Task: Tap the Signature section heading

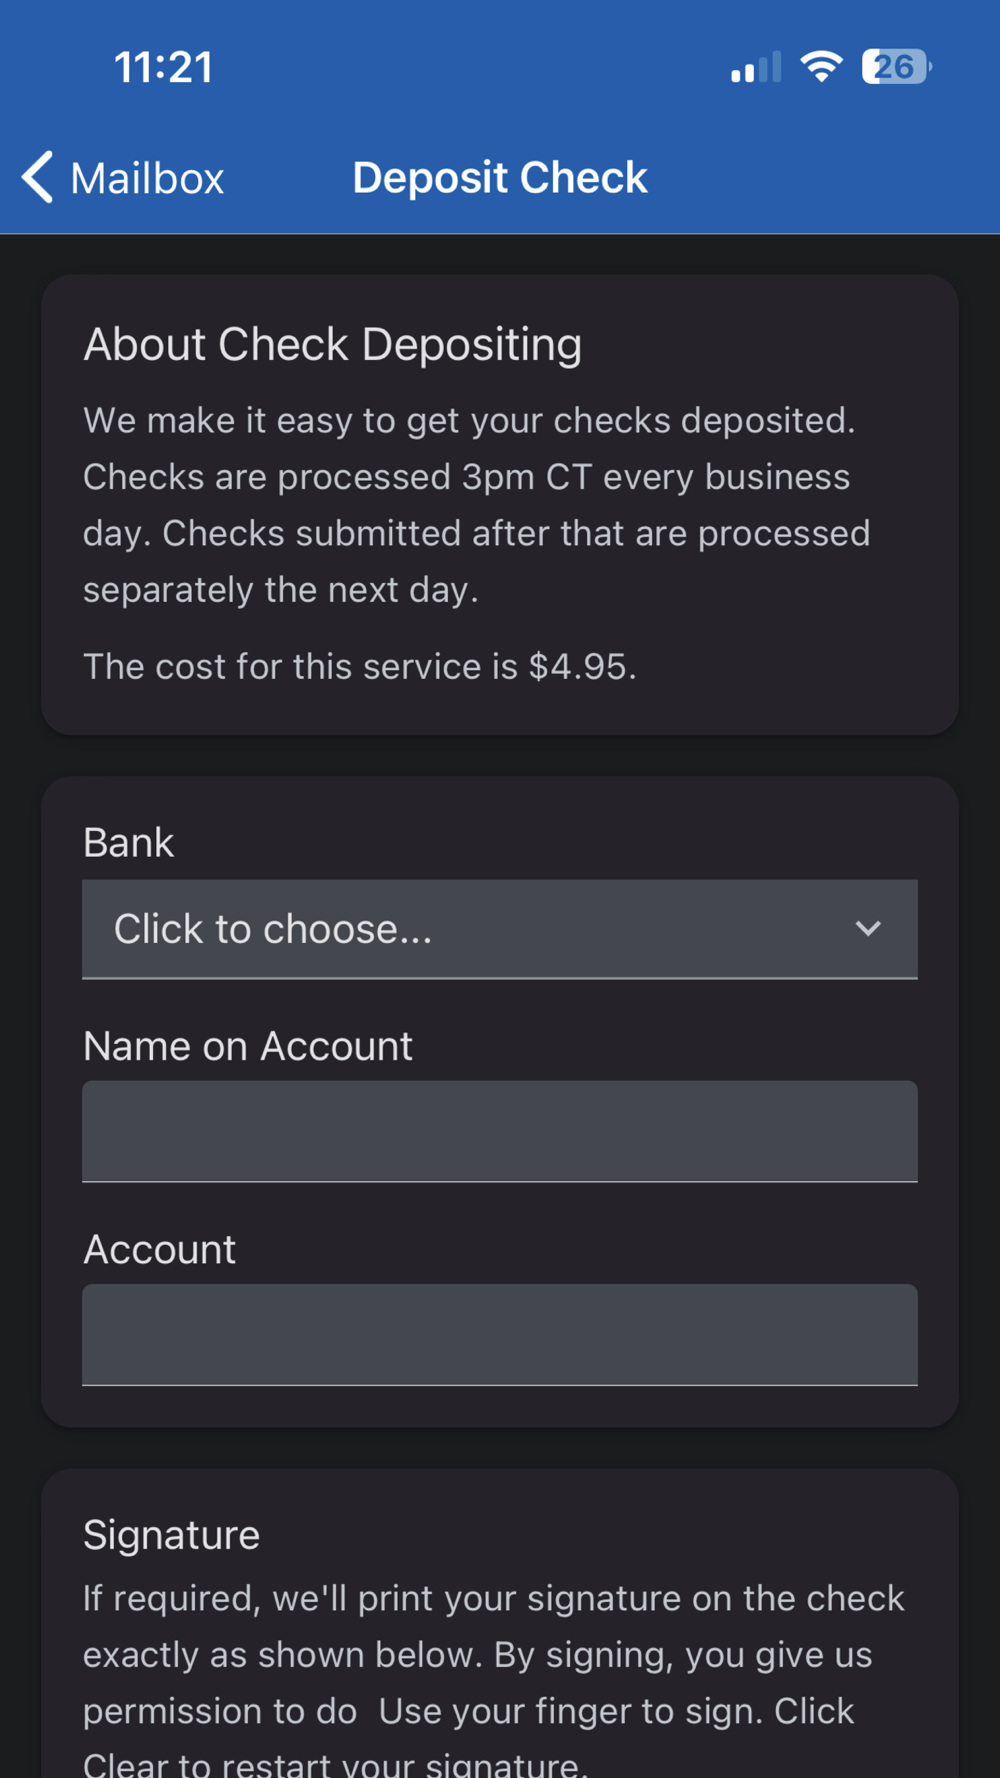Action: coord(172,1535)
